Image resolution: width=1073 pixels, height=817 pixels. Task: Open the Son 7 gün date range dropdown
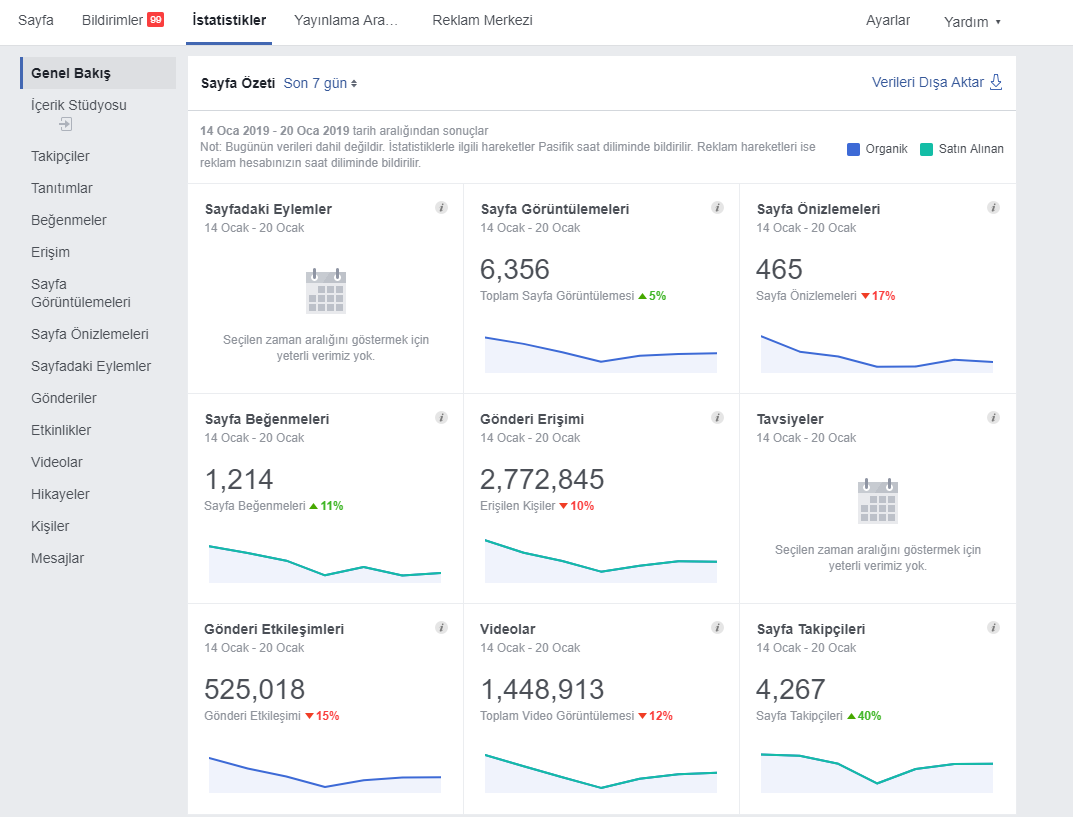(x=320, y=83)
